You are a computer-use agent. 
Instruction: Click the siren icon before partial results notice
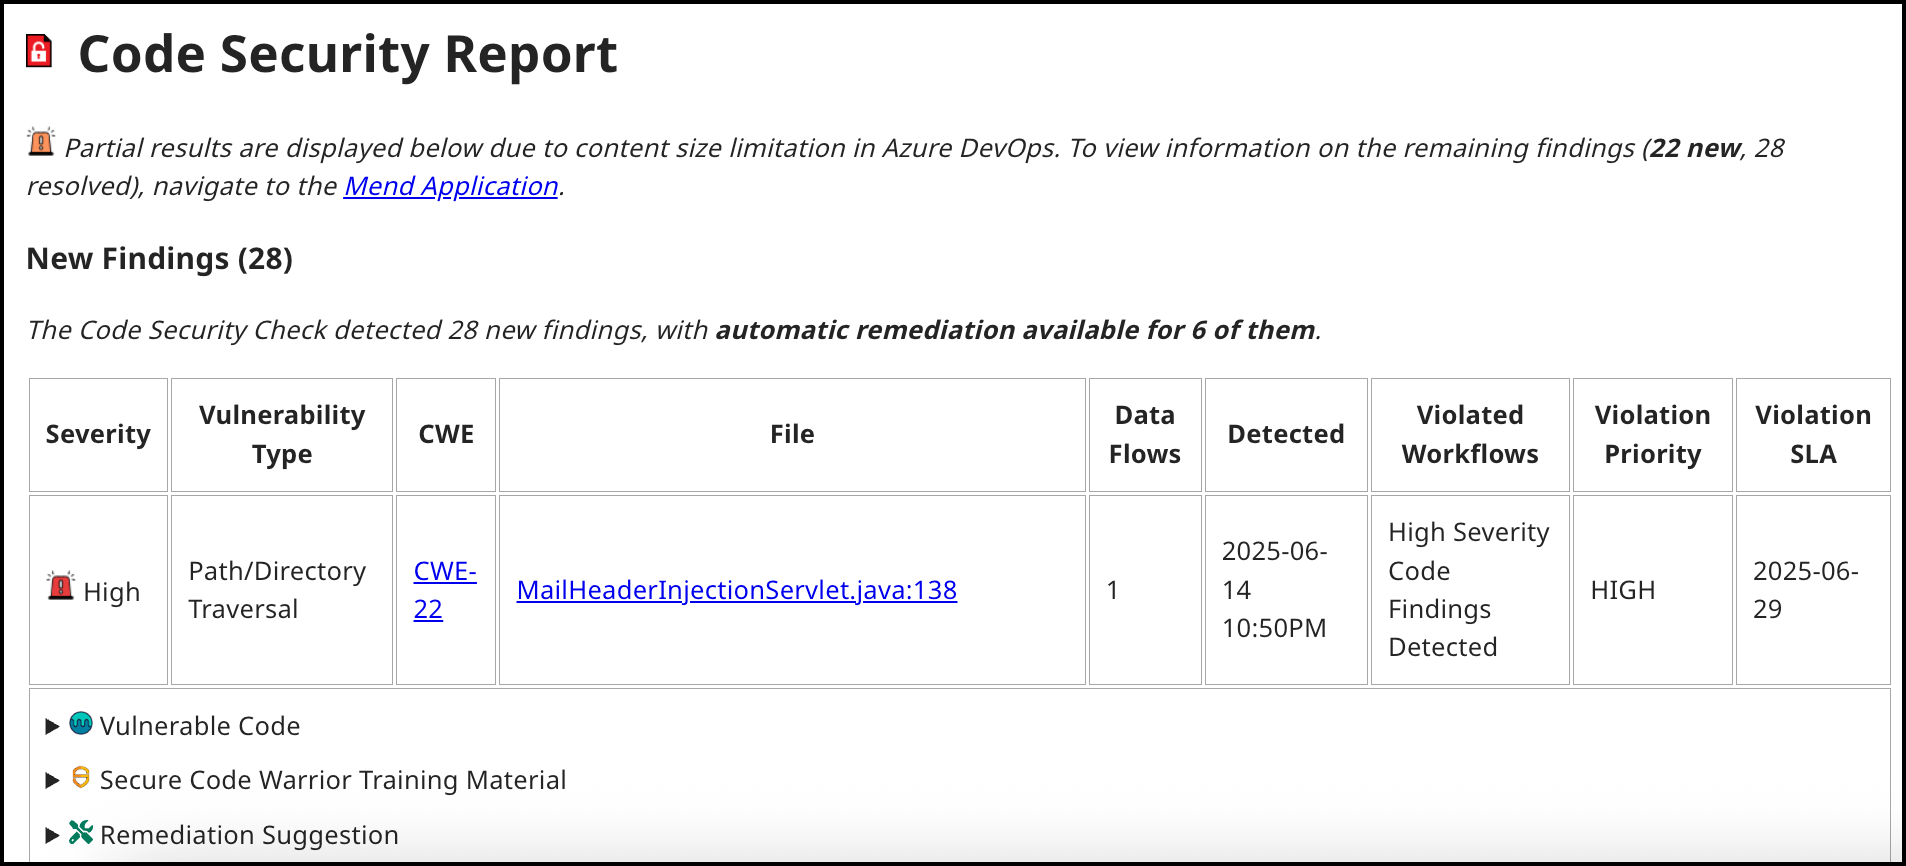point(41,143)
